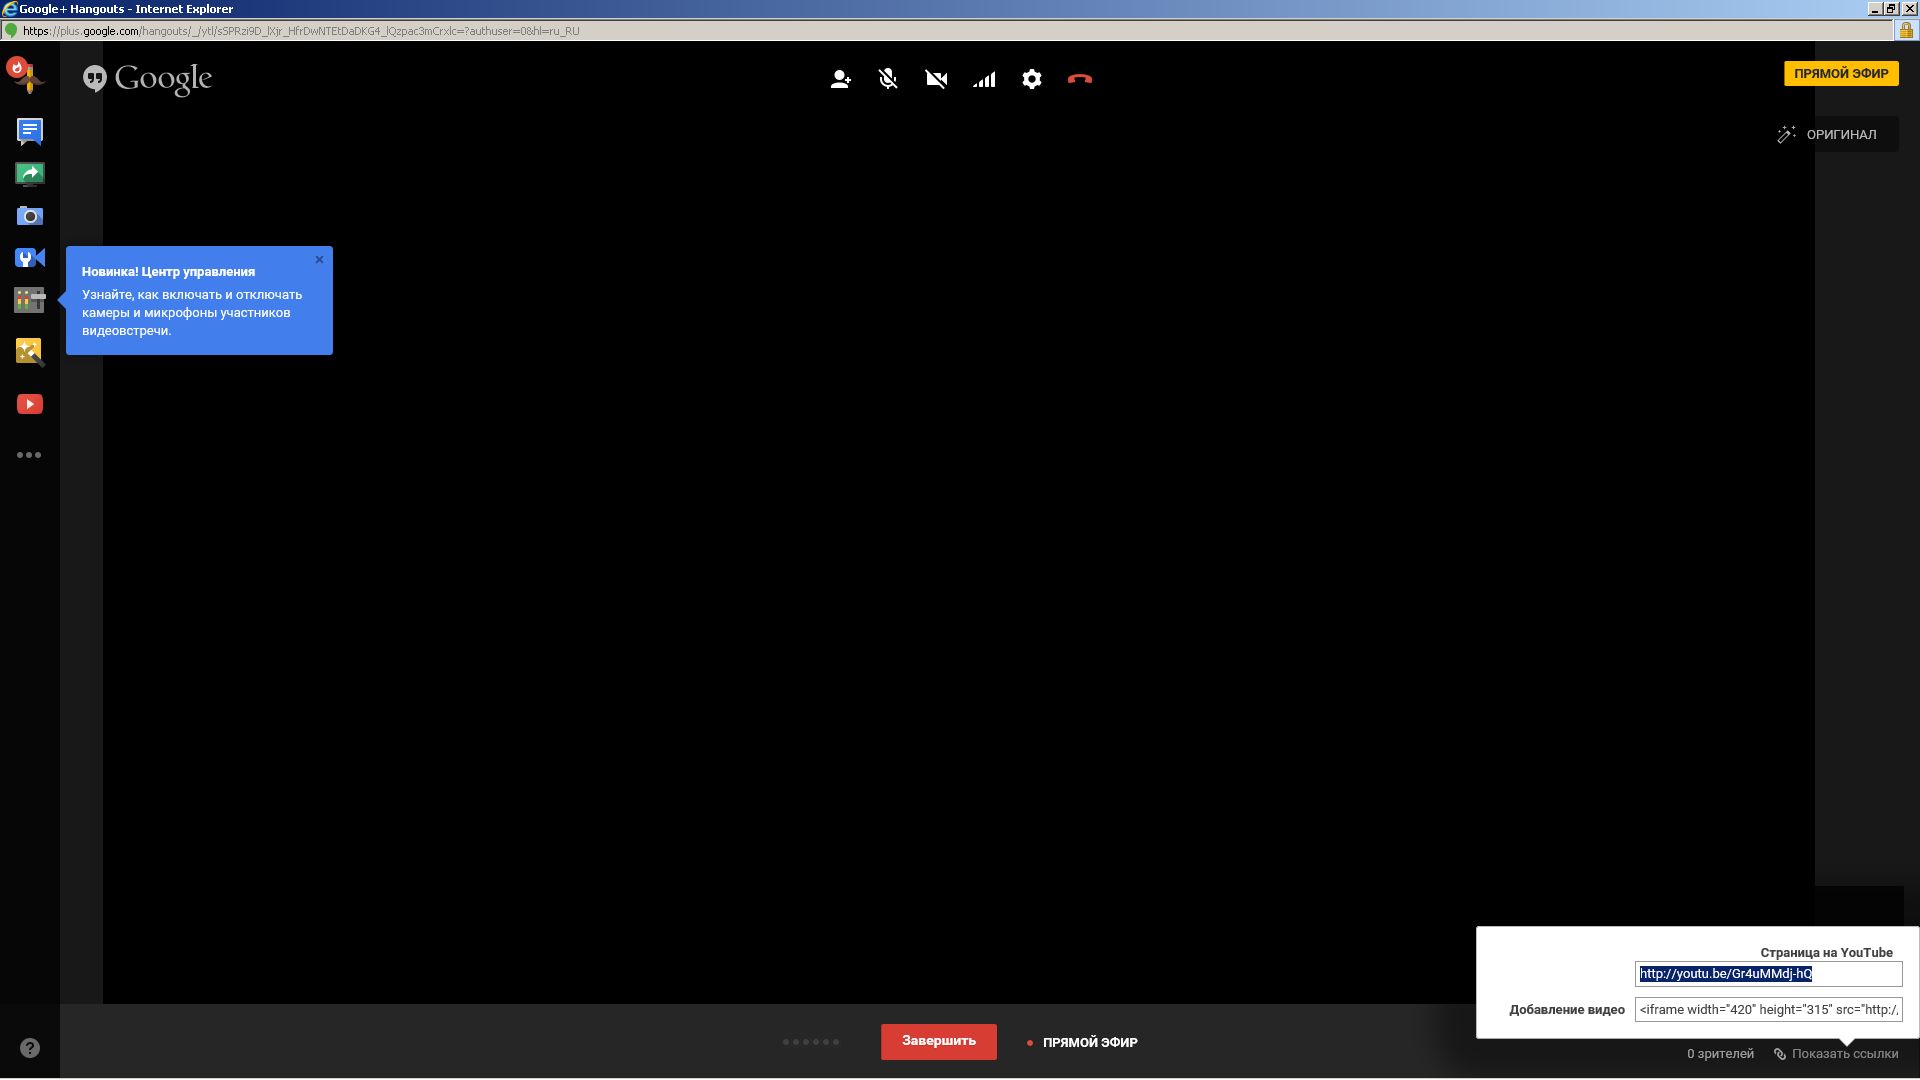Toggle the camera off icon
This screenshot has width=1920, height=1080.
(936, 79)
